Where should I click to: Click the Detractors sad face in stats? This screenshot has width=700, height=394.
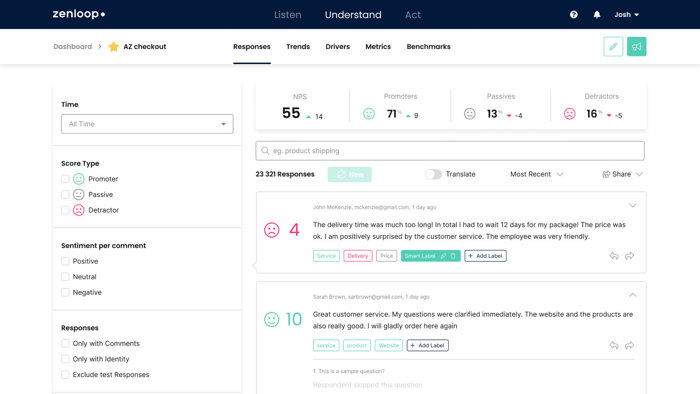[570, 114]
